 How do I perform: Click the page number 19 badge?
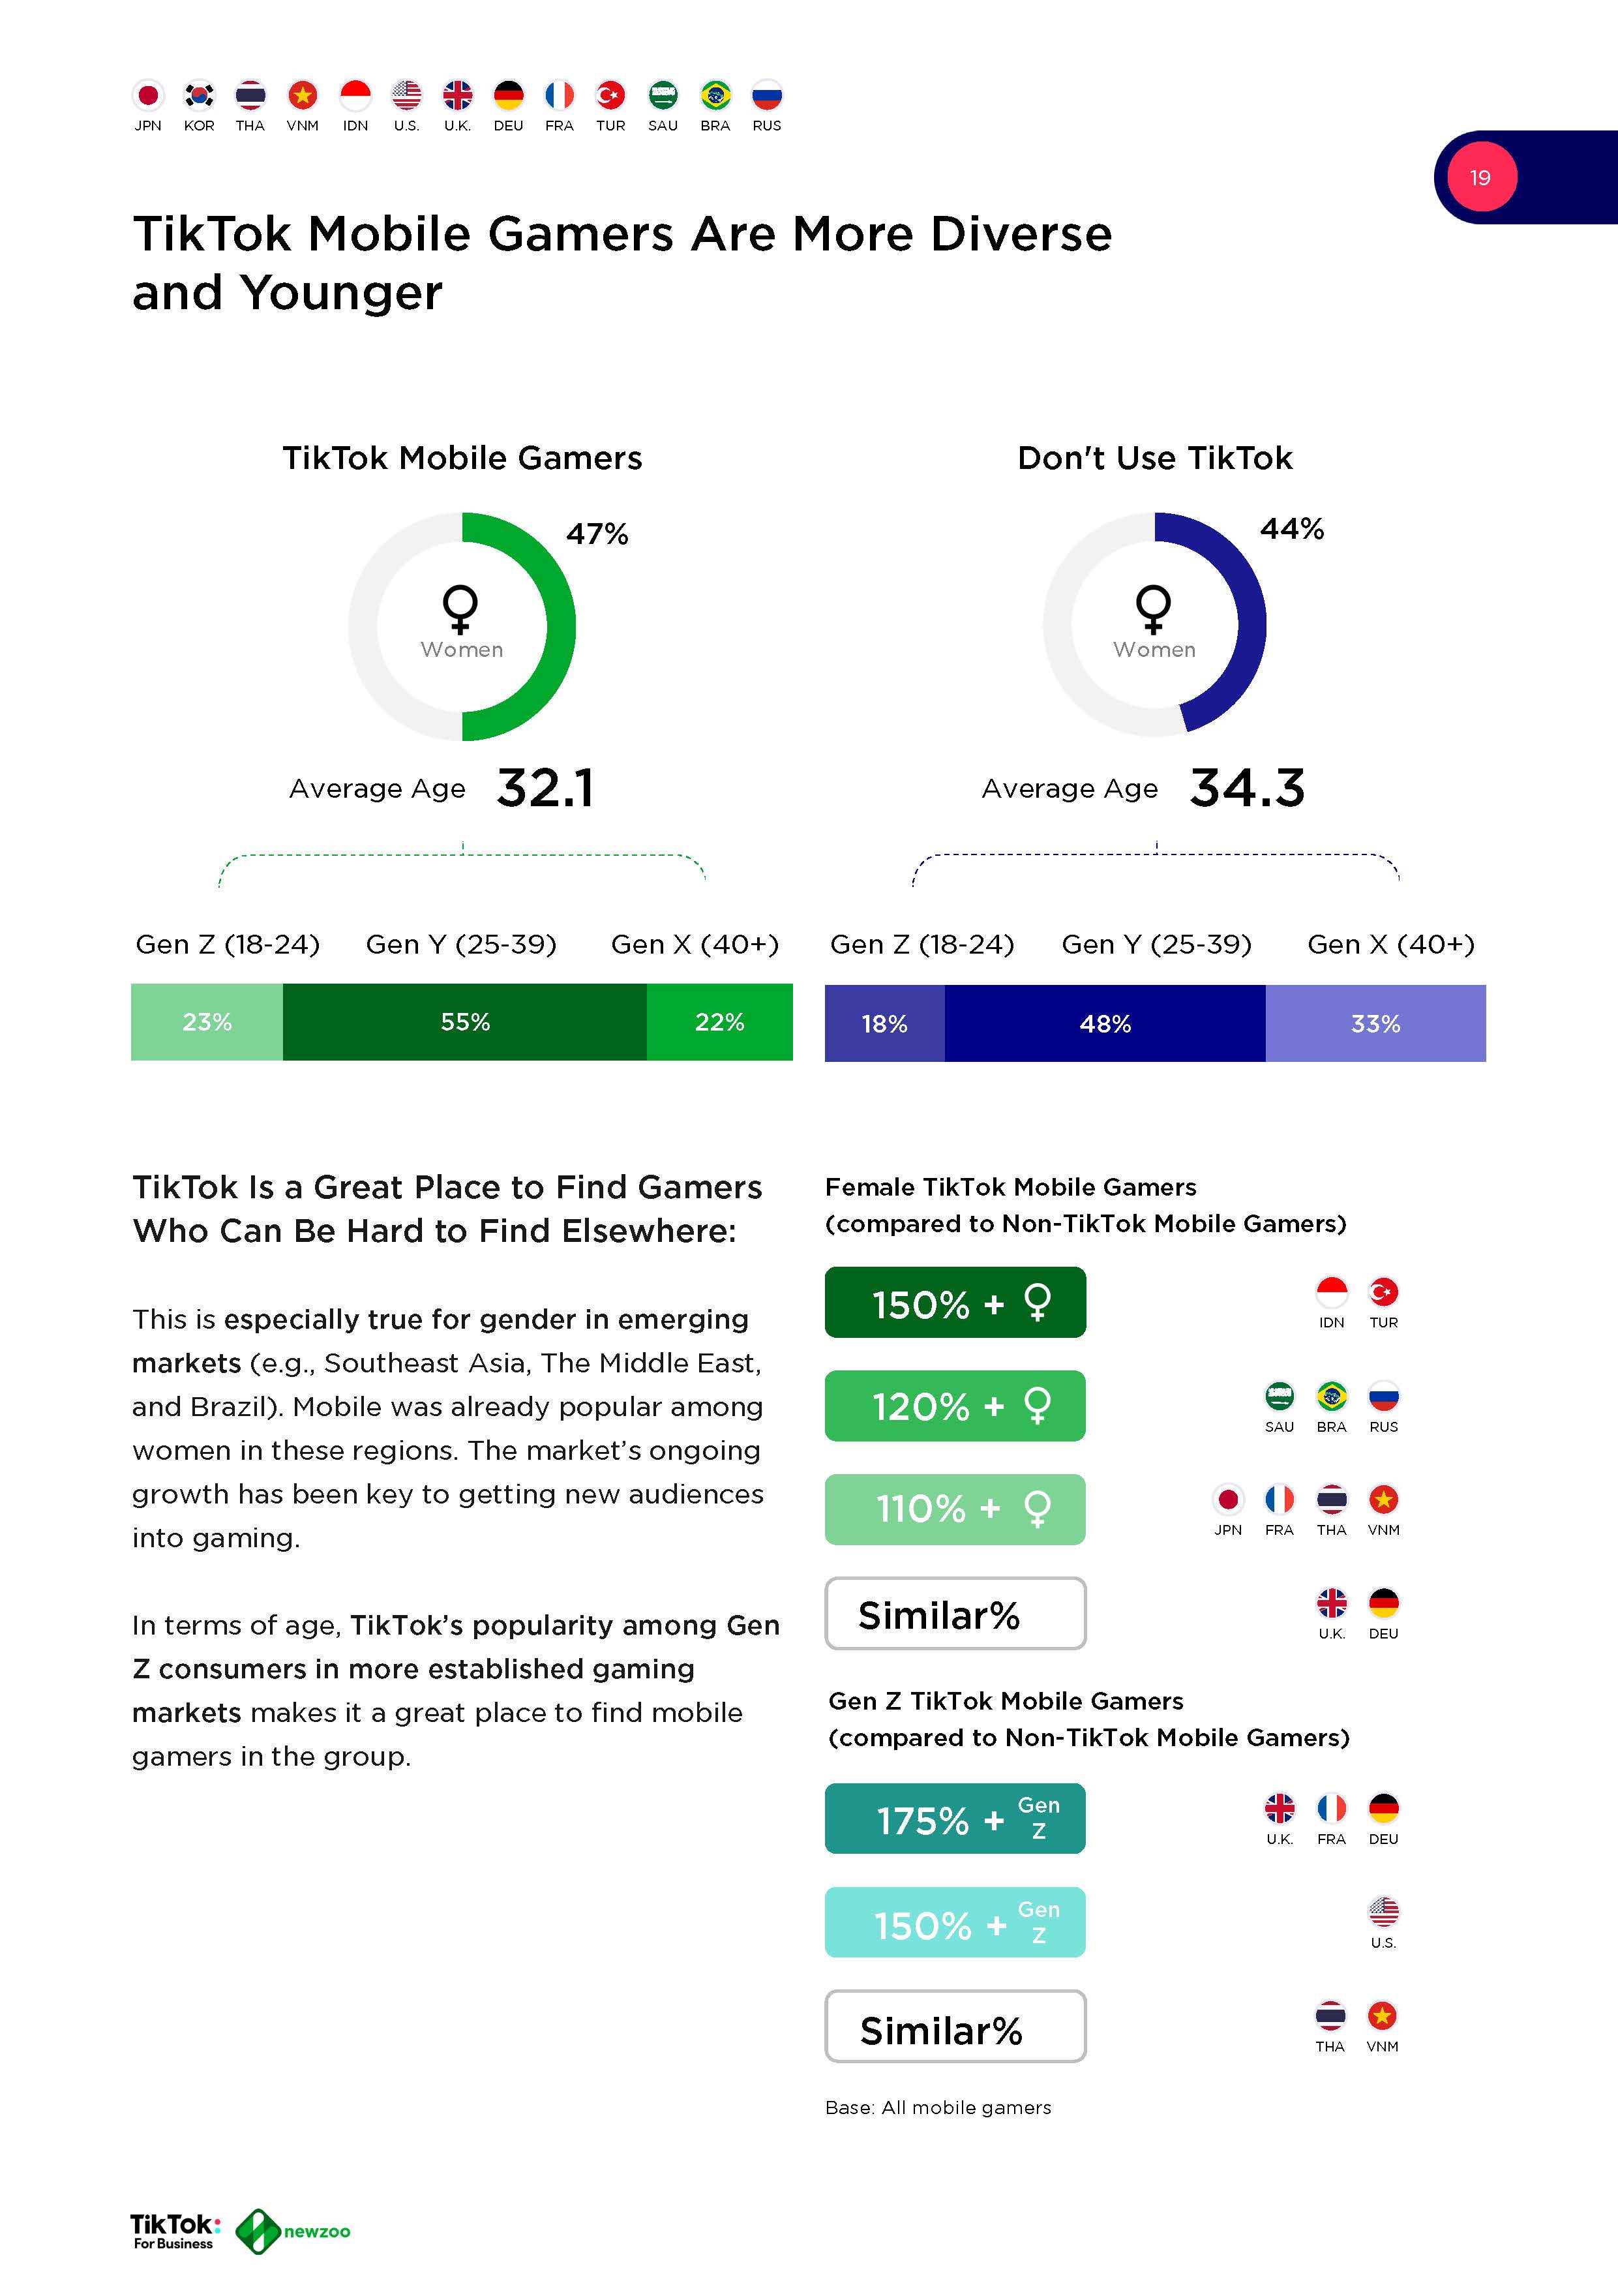point(1481,178)
